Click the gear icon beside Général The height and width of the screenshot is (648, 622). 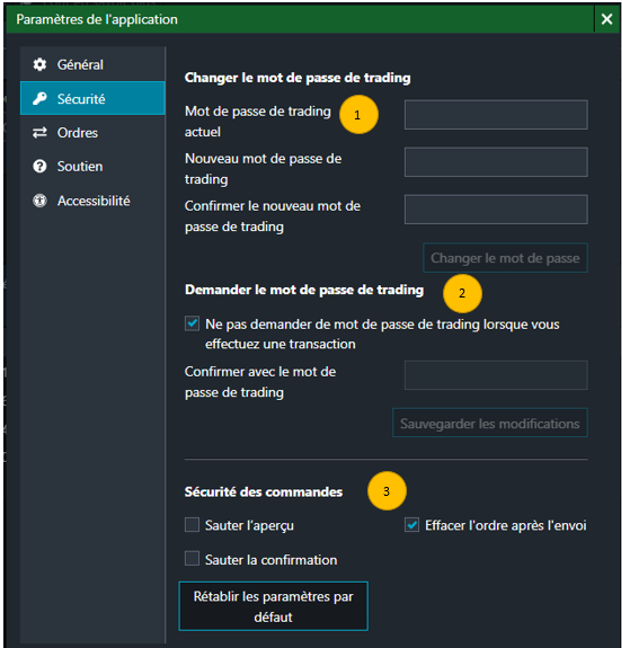click(x=40, y=65)
